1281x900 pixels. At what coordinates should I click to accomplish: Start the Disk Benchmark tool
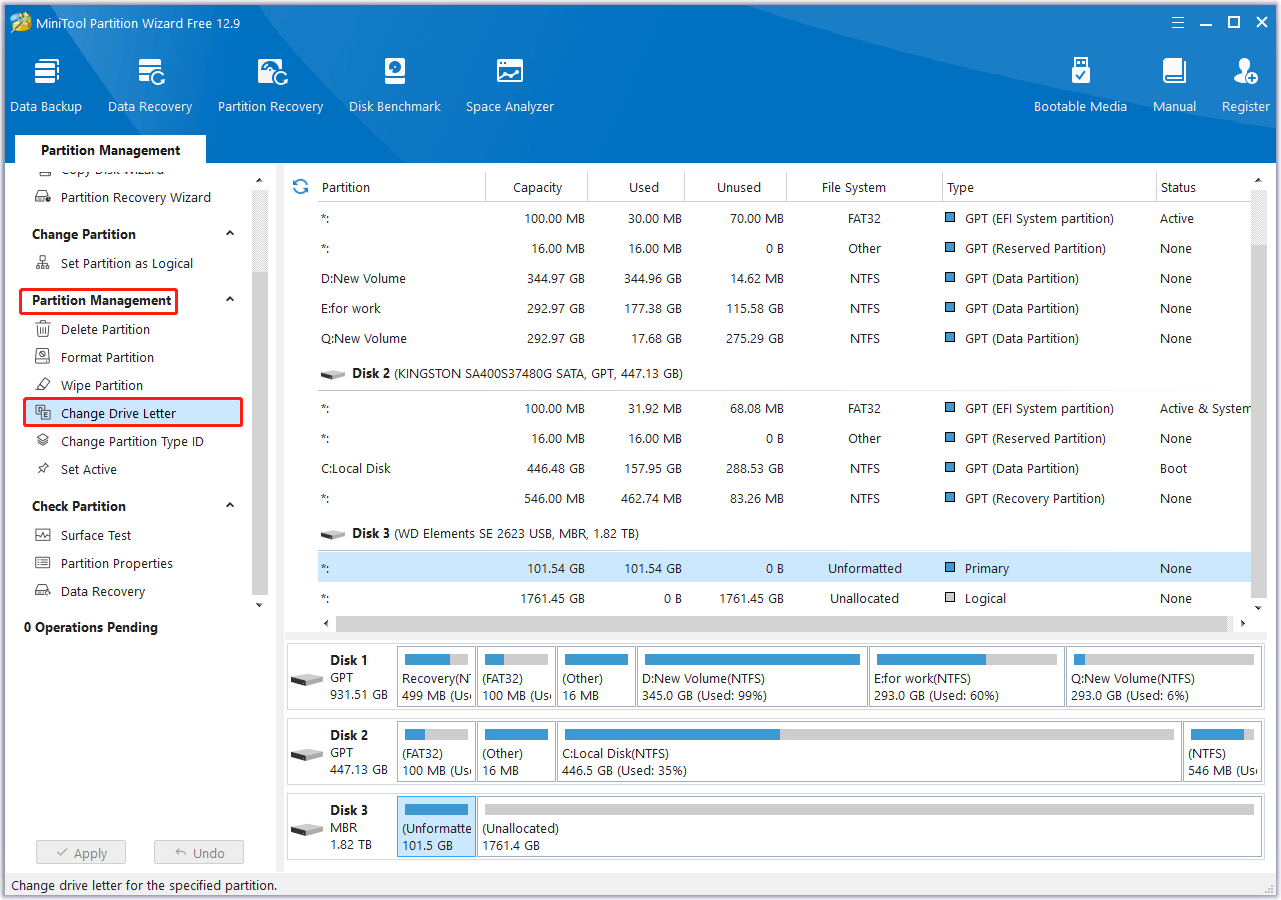[395, 85]
